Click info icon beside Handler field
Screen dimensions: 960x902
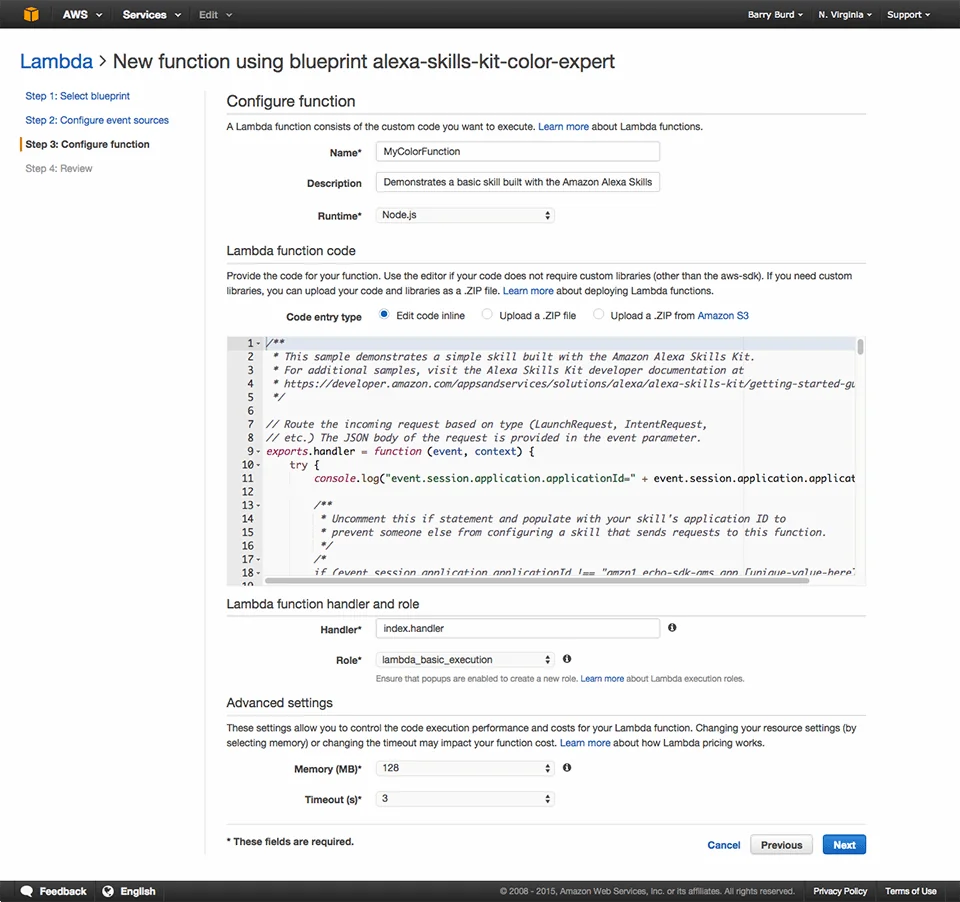(672, 628)
